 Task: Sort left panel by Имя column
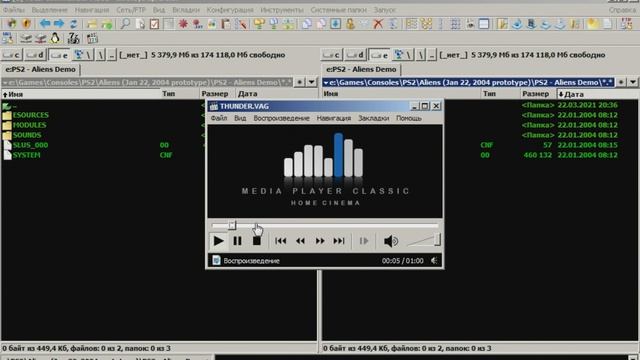[80, 94]
